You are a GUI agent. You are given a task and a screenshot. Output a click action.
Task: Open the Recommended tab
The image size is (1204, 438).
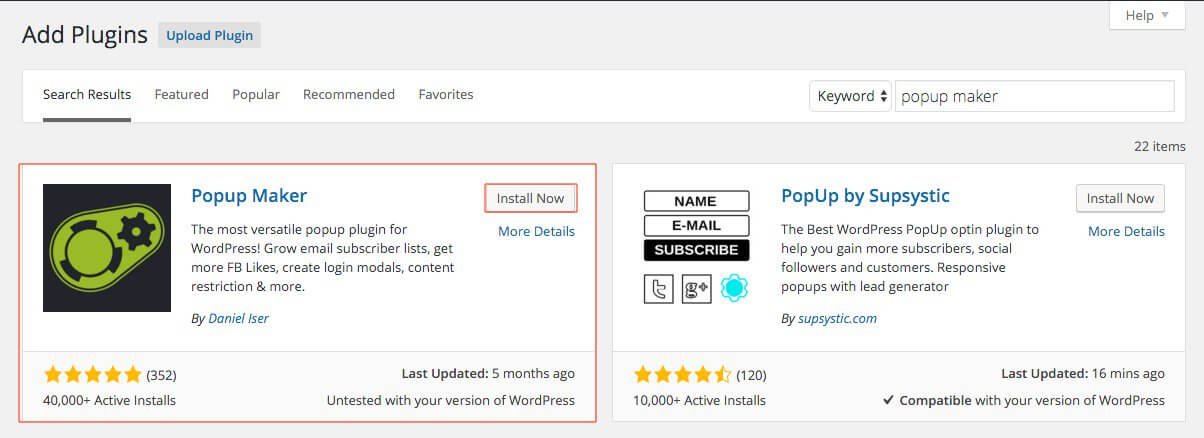pos(349,94)
